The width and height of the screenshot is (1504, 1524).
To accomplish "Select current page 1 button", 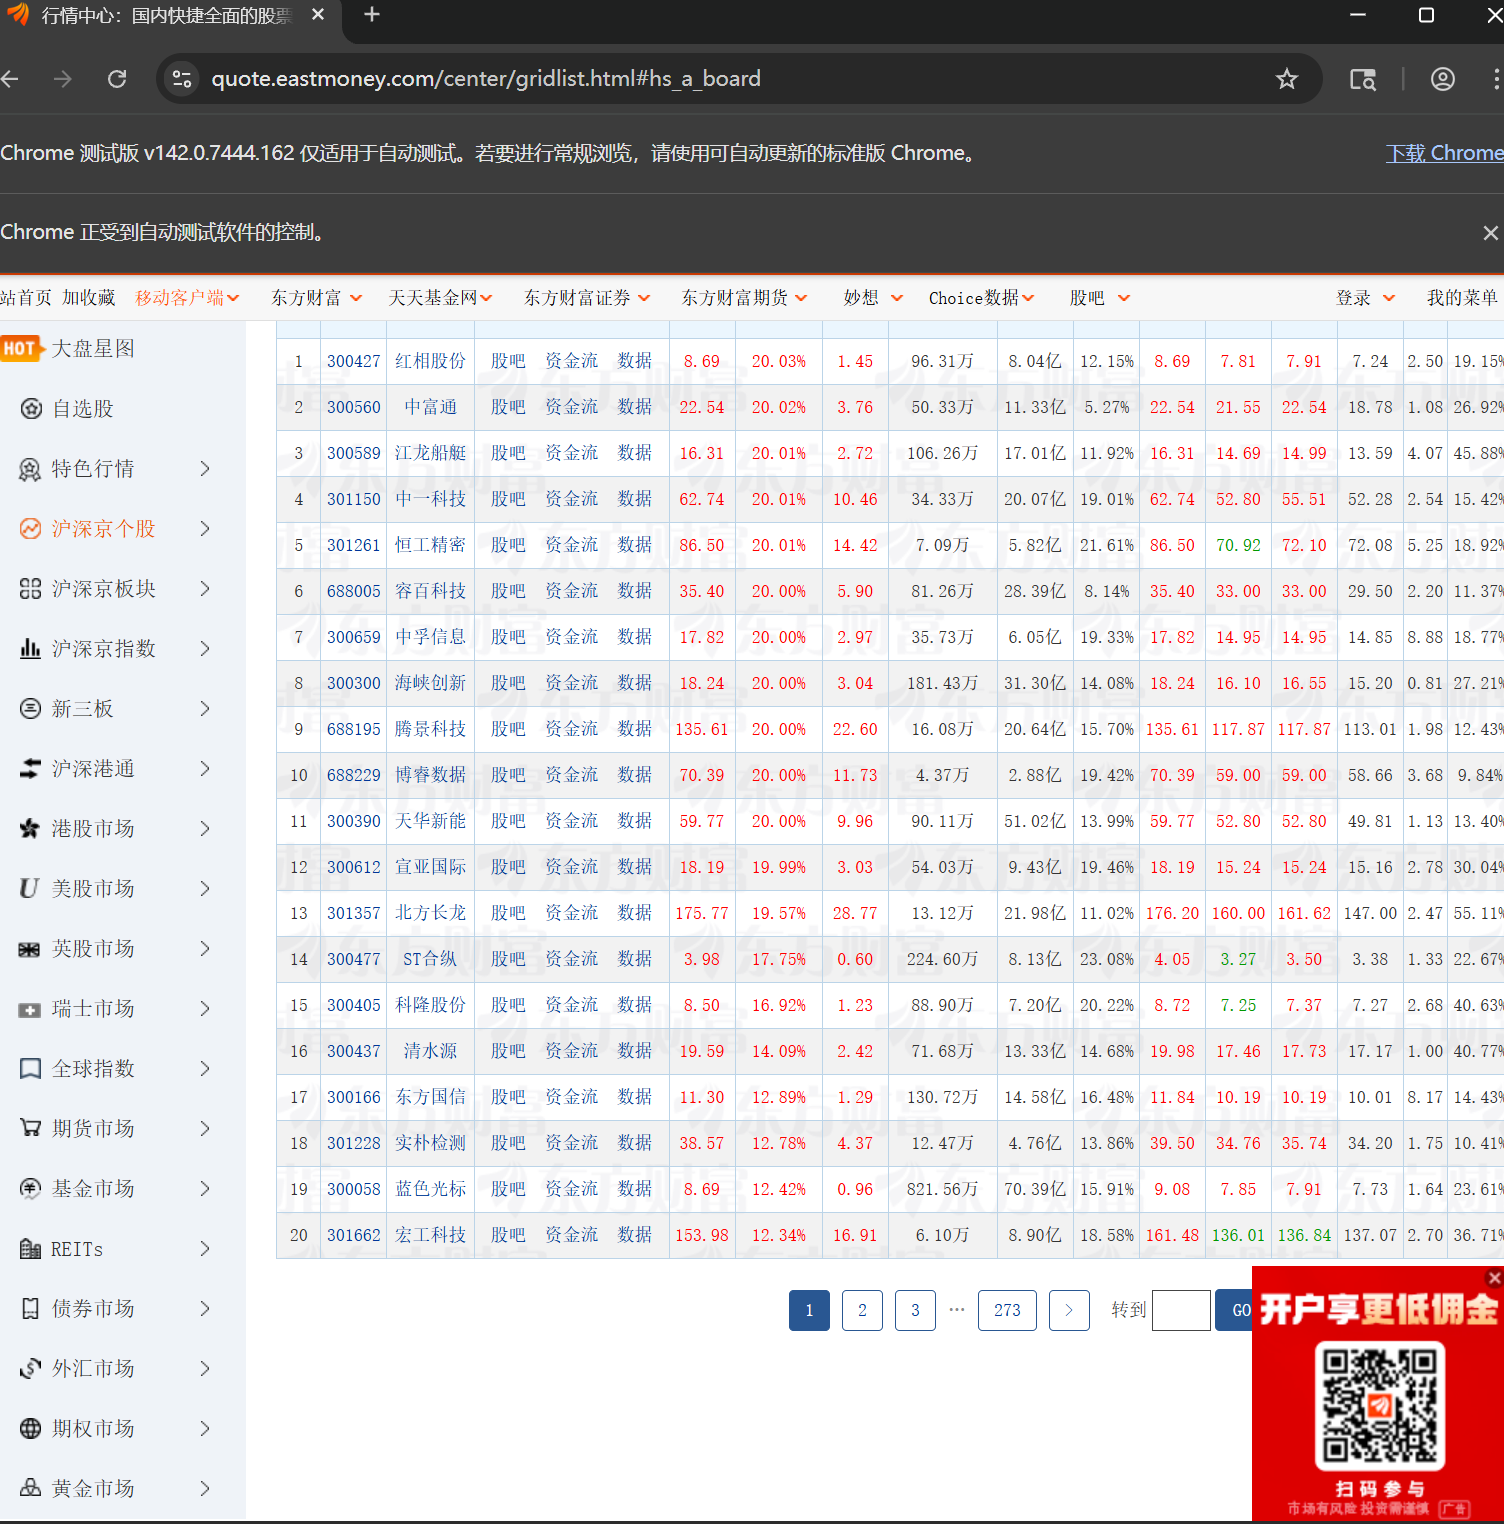I will point(809,1310).
